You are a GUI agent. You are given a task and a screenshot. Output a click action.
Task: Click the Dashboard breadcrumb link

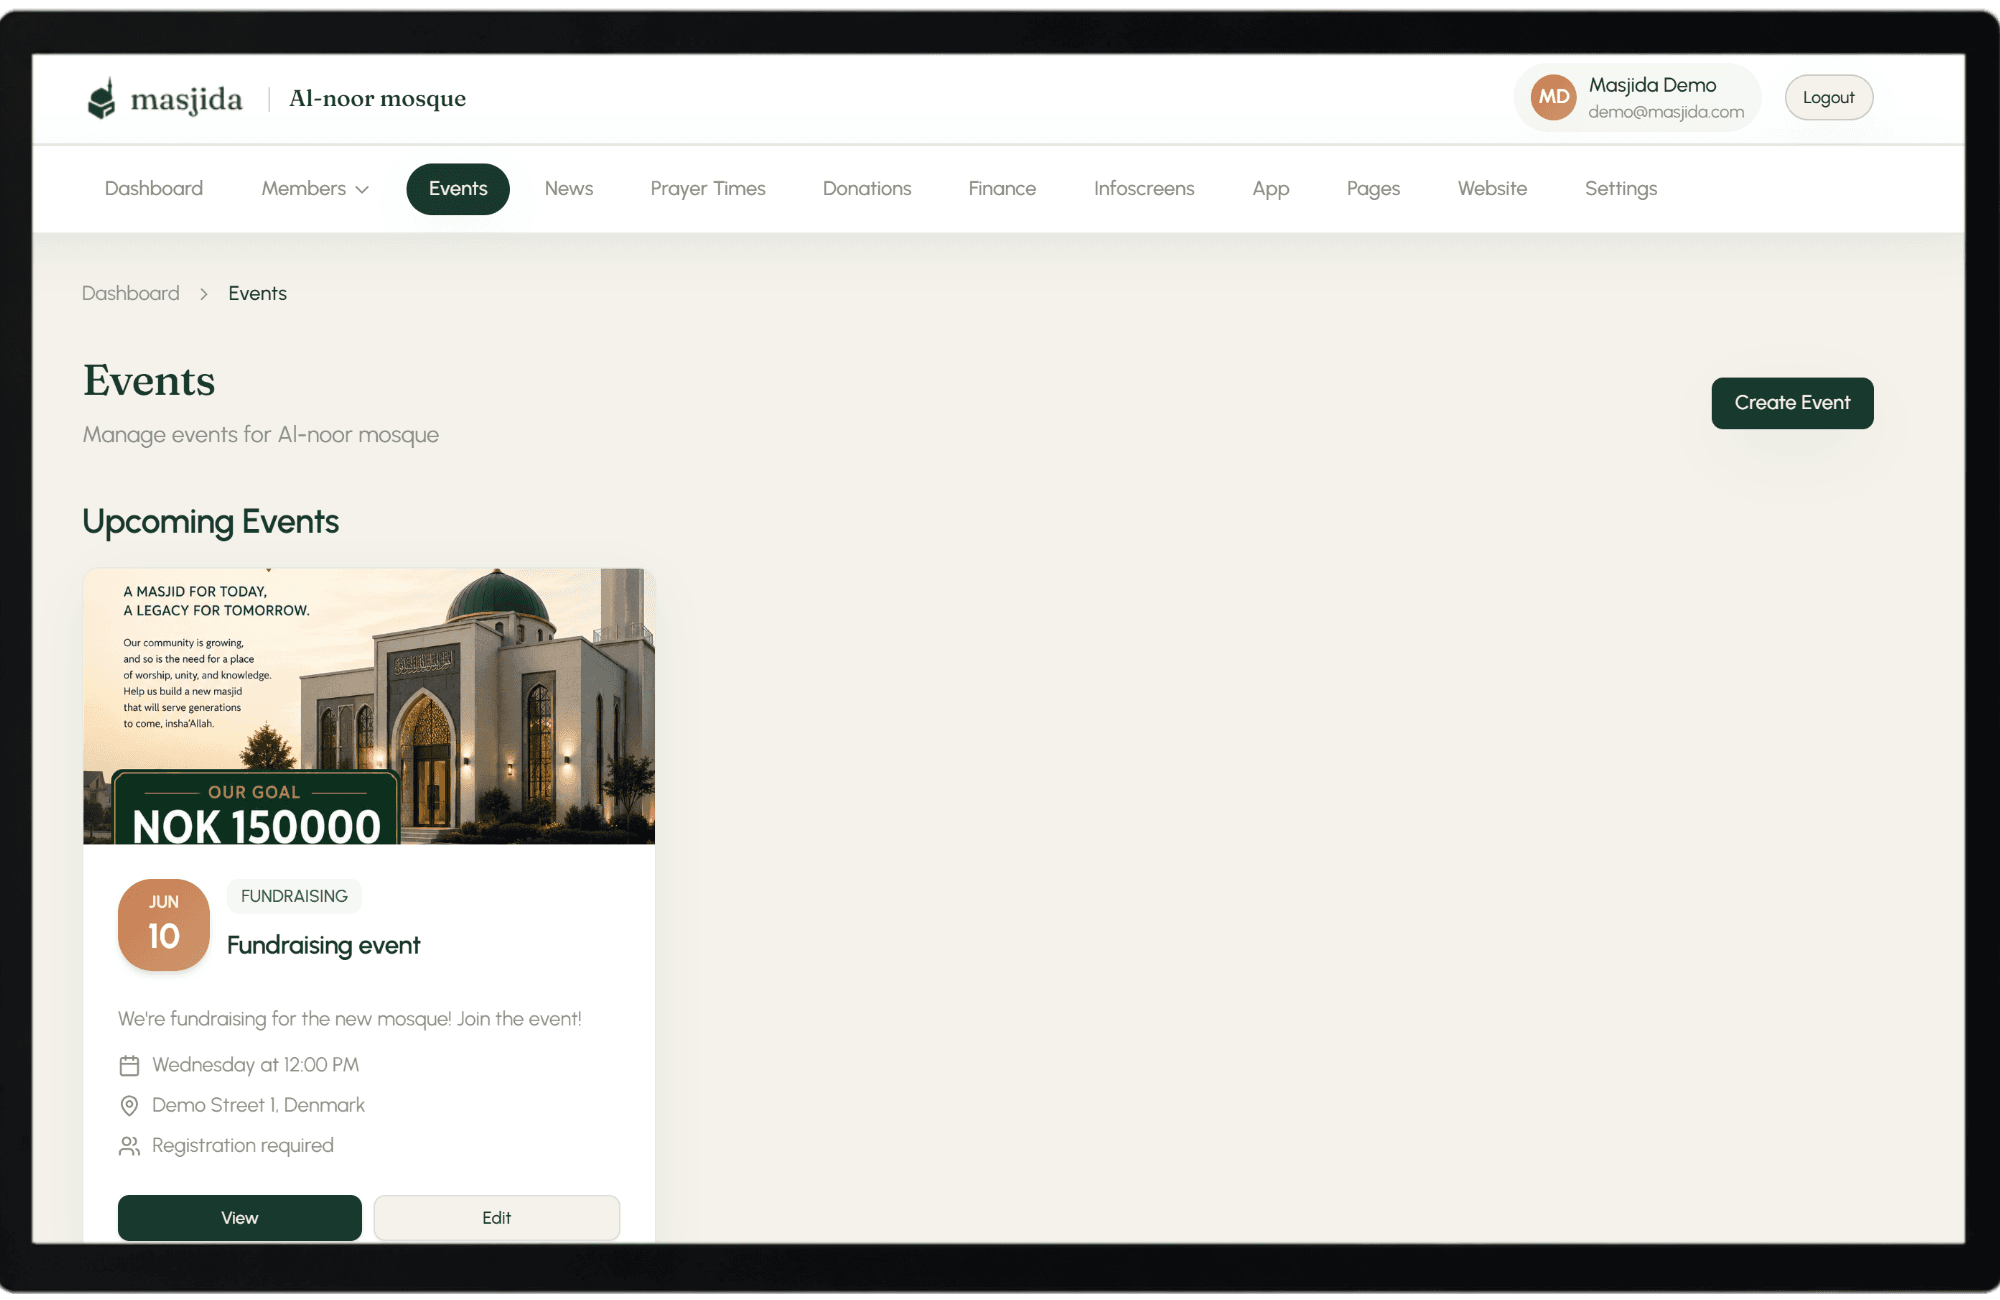[x=131, y=294]
